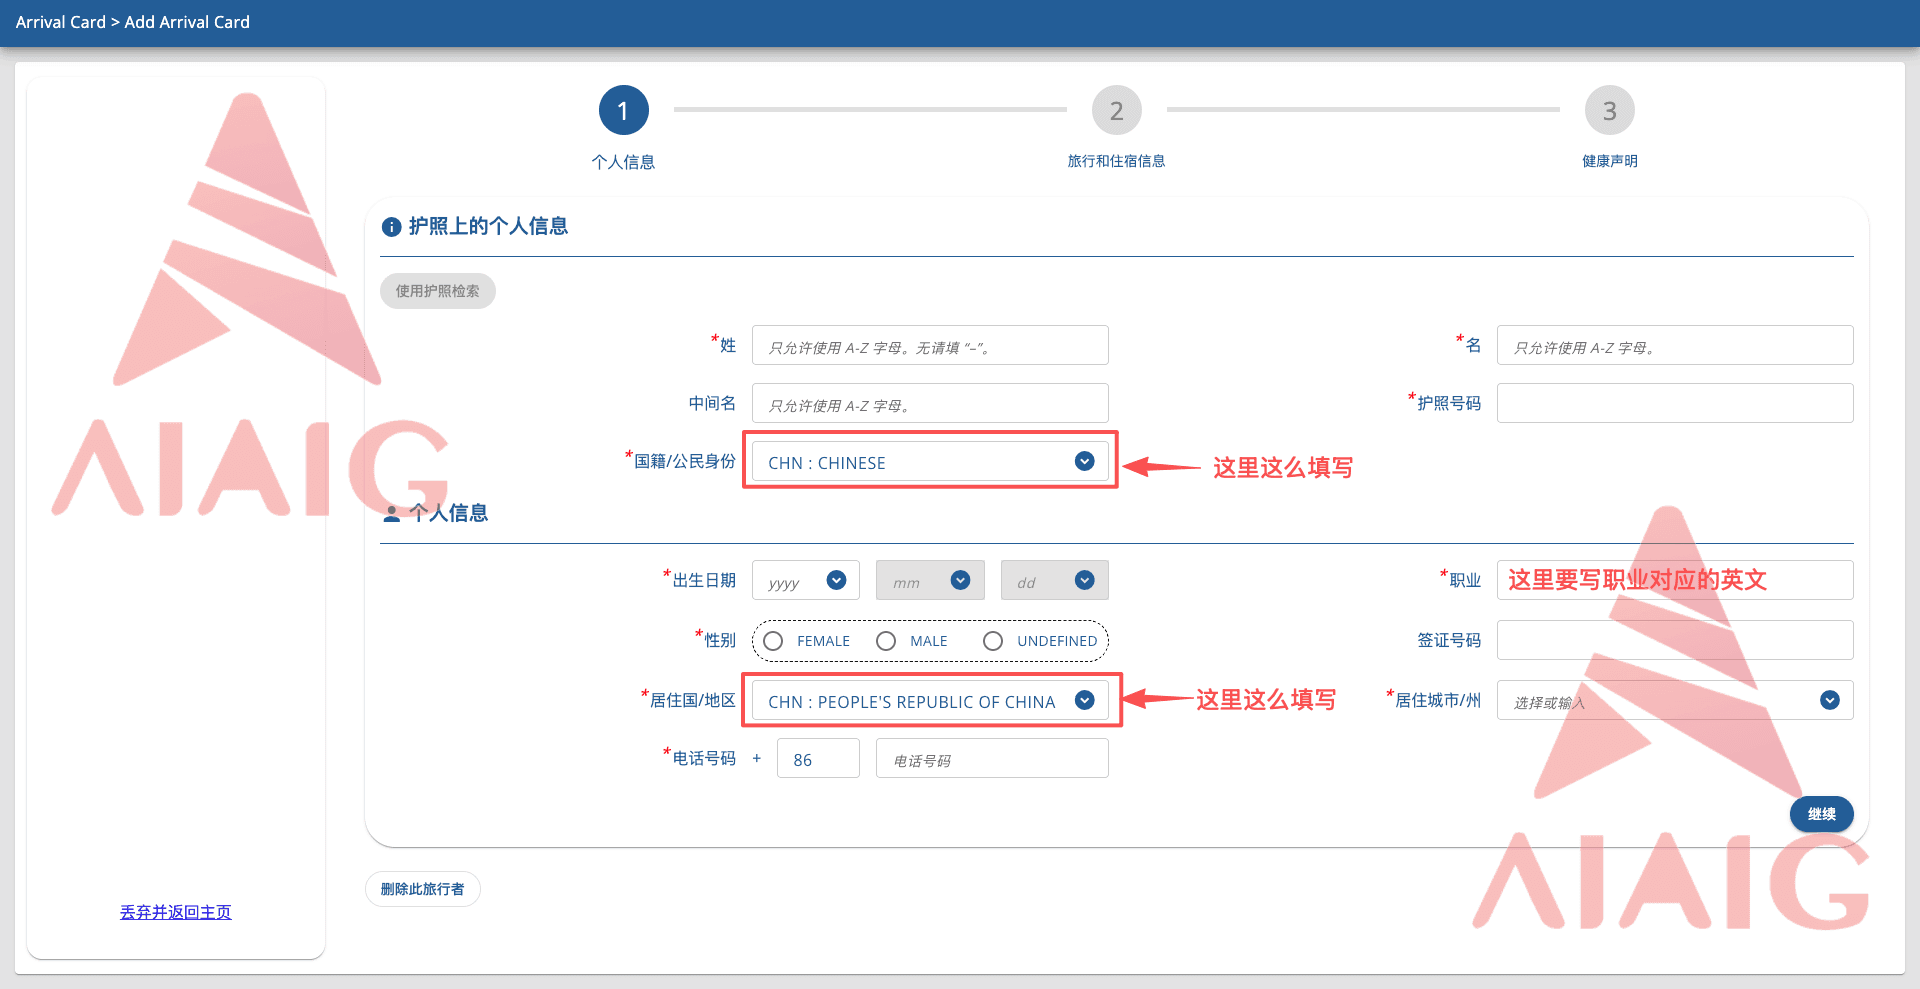Viewport: 1920px width, 989px height.
Task: Click the person icon beside 个人信息 heading
Action: pos(392,514)
